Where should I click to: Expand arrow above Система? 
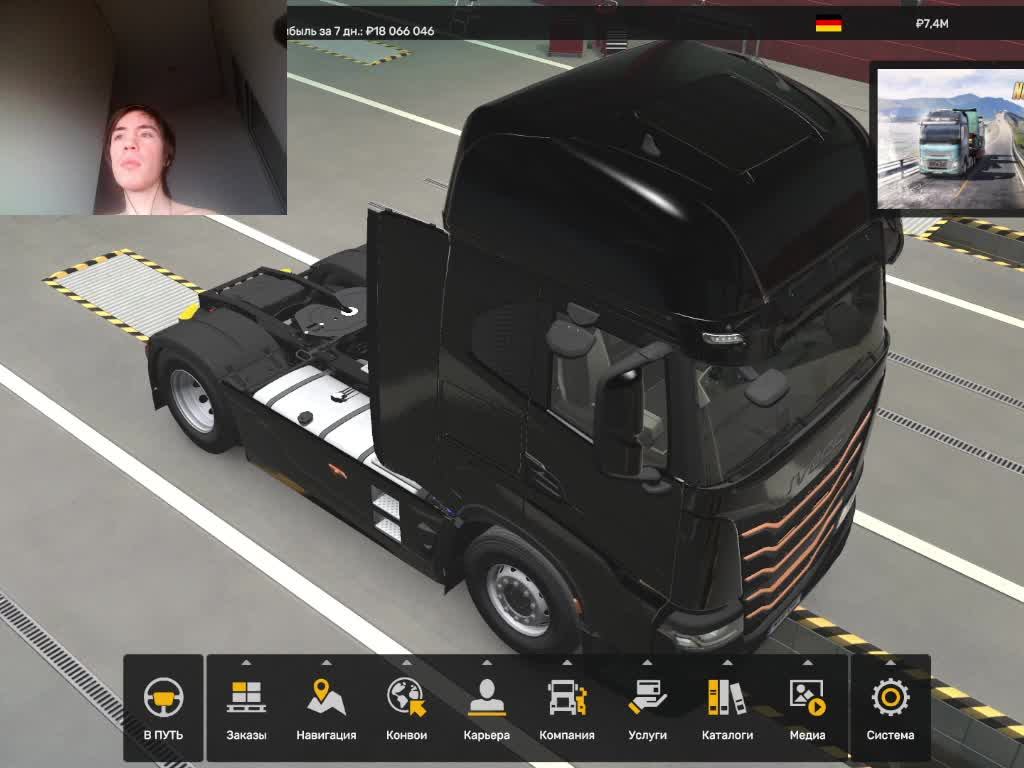pyautogui.click(x=890, y=662)
